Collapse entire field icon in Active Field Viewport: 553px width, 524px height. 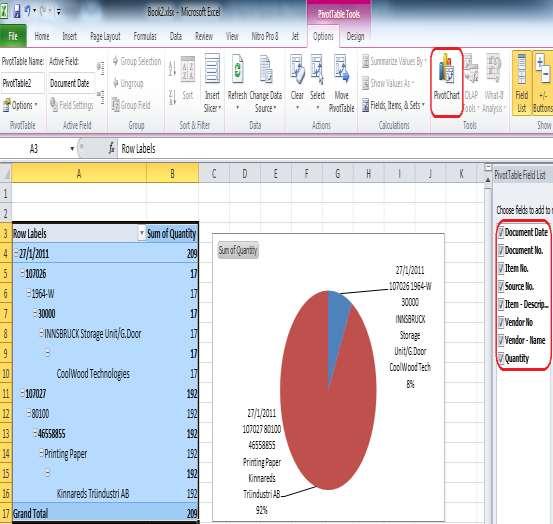click(x=101, y=97)
